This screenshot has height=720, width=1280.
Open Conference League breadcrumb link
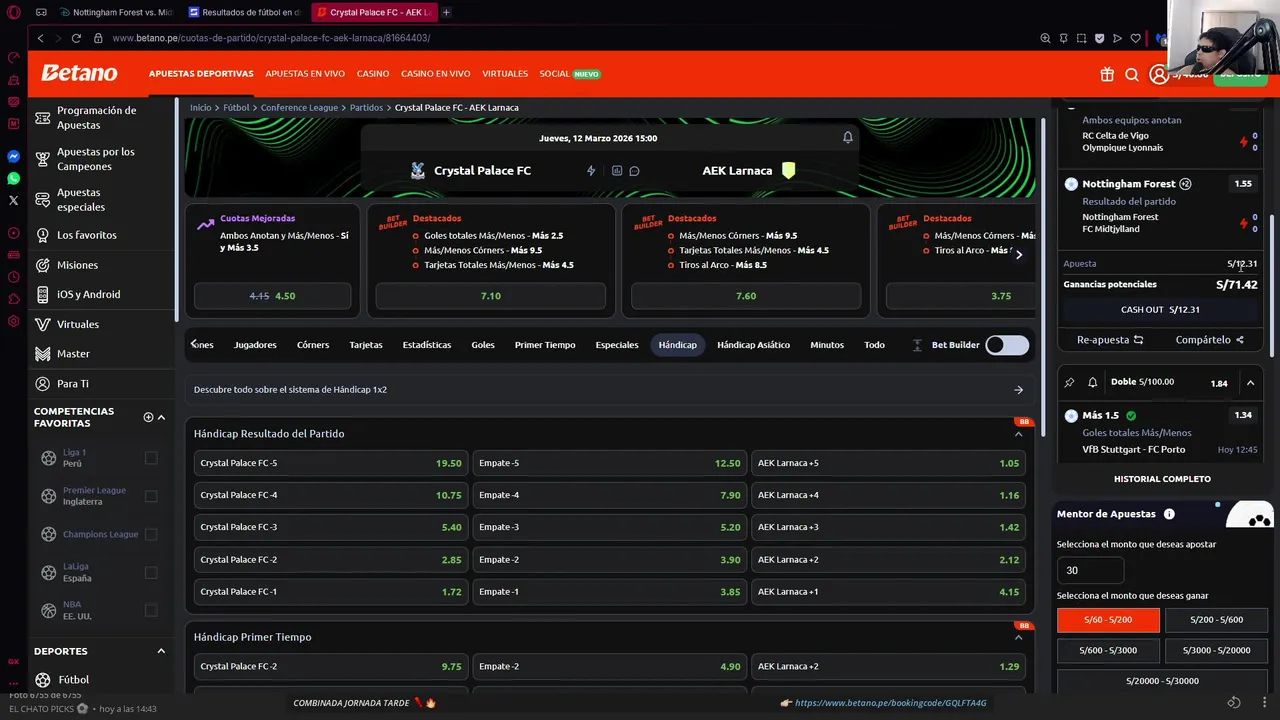click(299, 108)
